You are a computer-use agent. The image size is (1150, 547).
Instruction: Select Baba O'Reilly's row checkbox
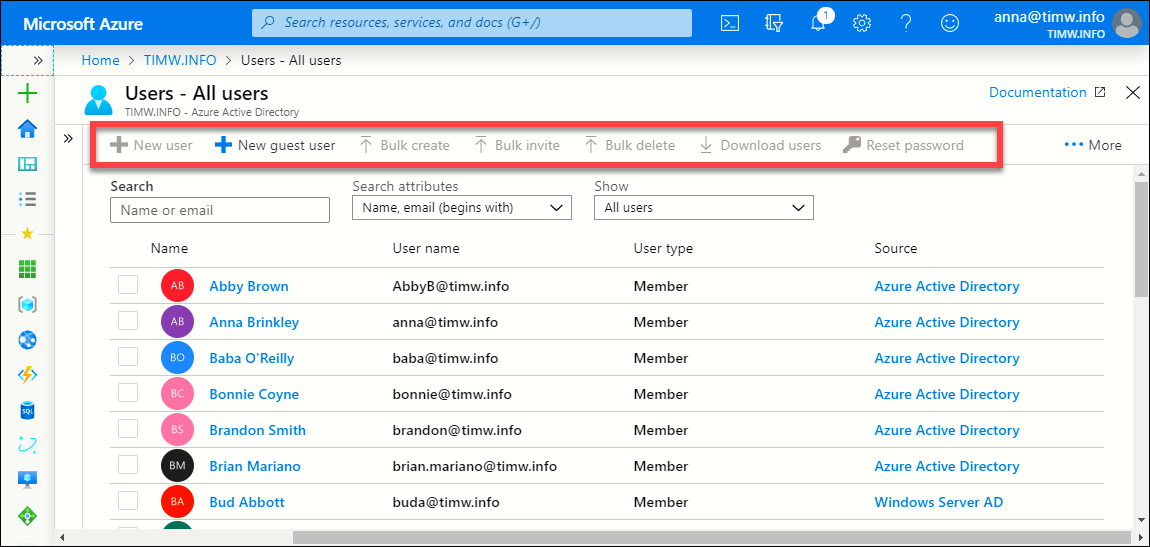[128, 358]
